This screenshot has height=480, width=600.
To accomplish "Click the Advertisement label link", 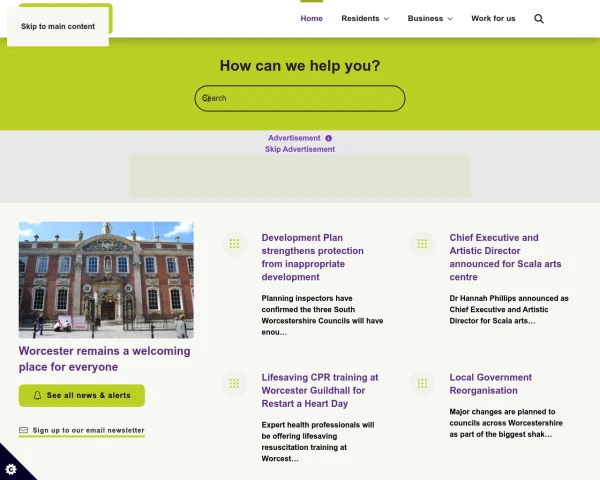I will click(294, 138).
